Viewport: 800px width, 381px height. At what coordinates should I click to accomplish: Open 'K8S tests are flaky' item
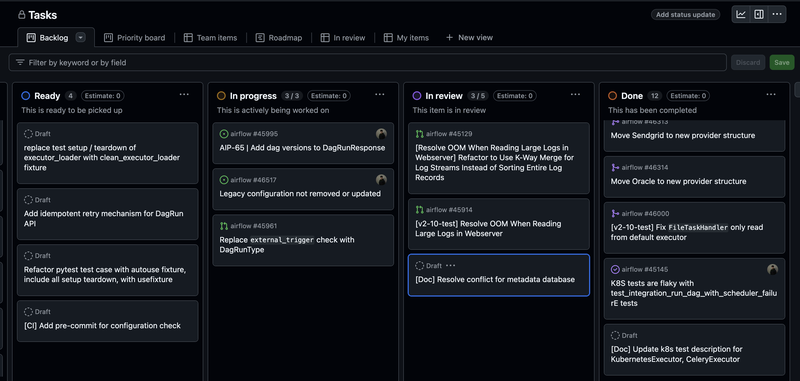coord(694,293)
